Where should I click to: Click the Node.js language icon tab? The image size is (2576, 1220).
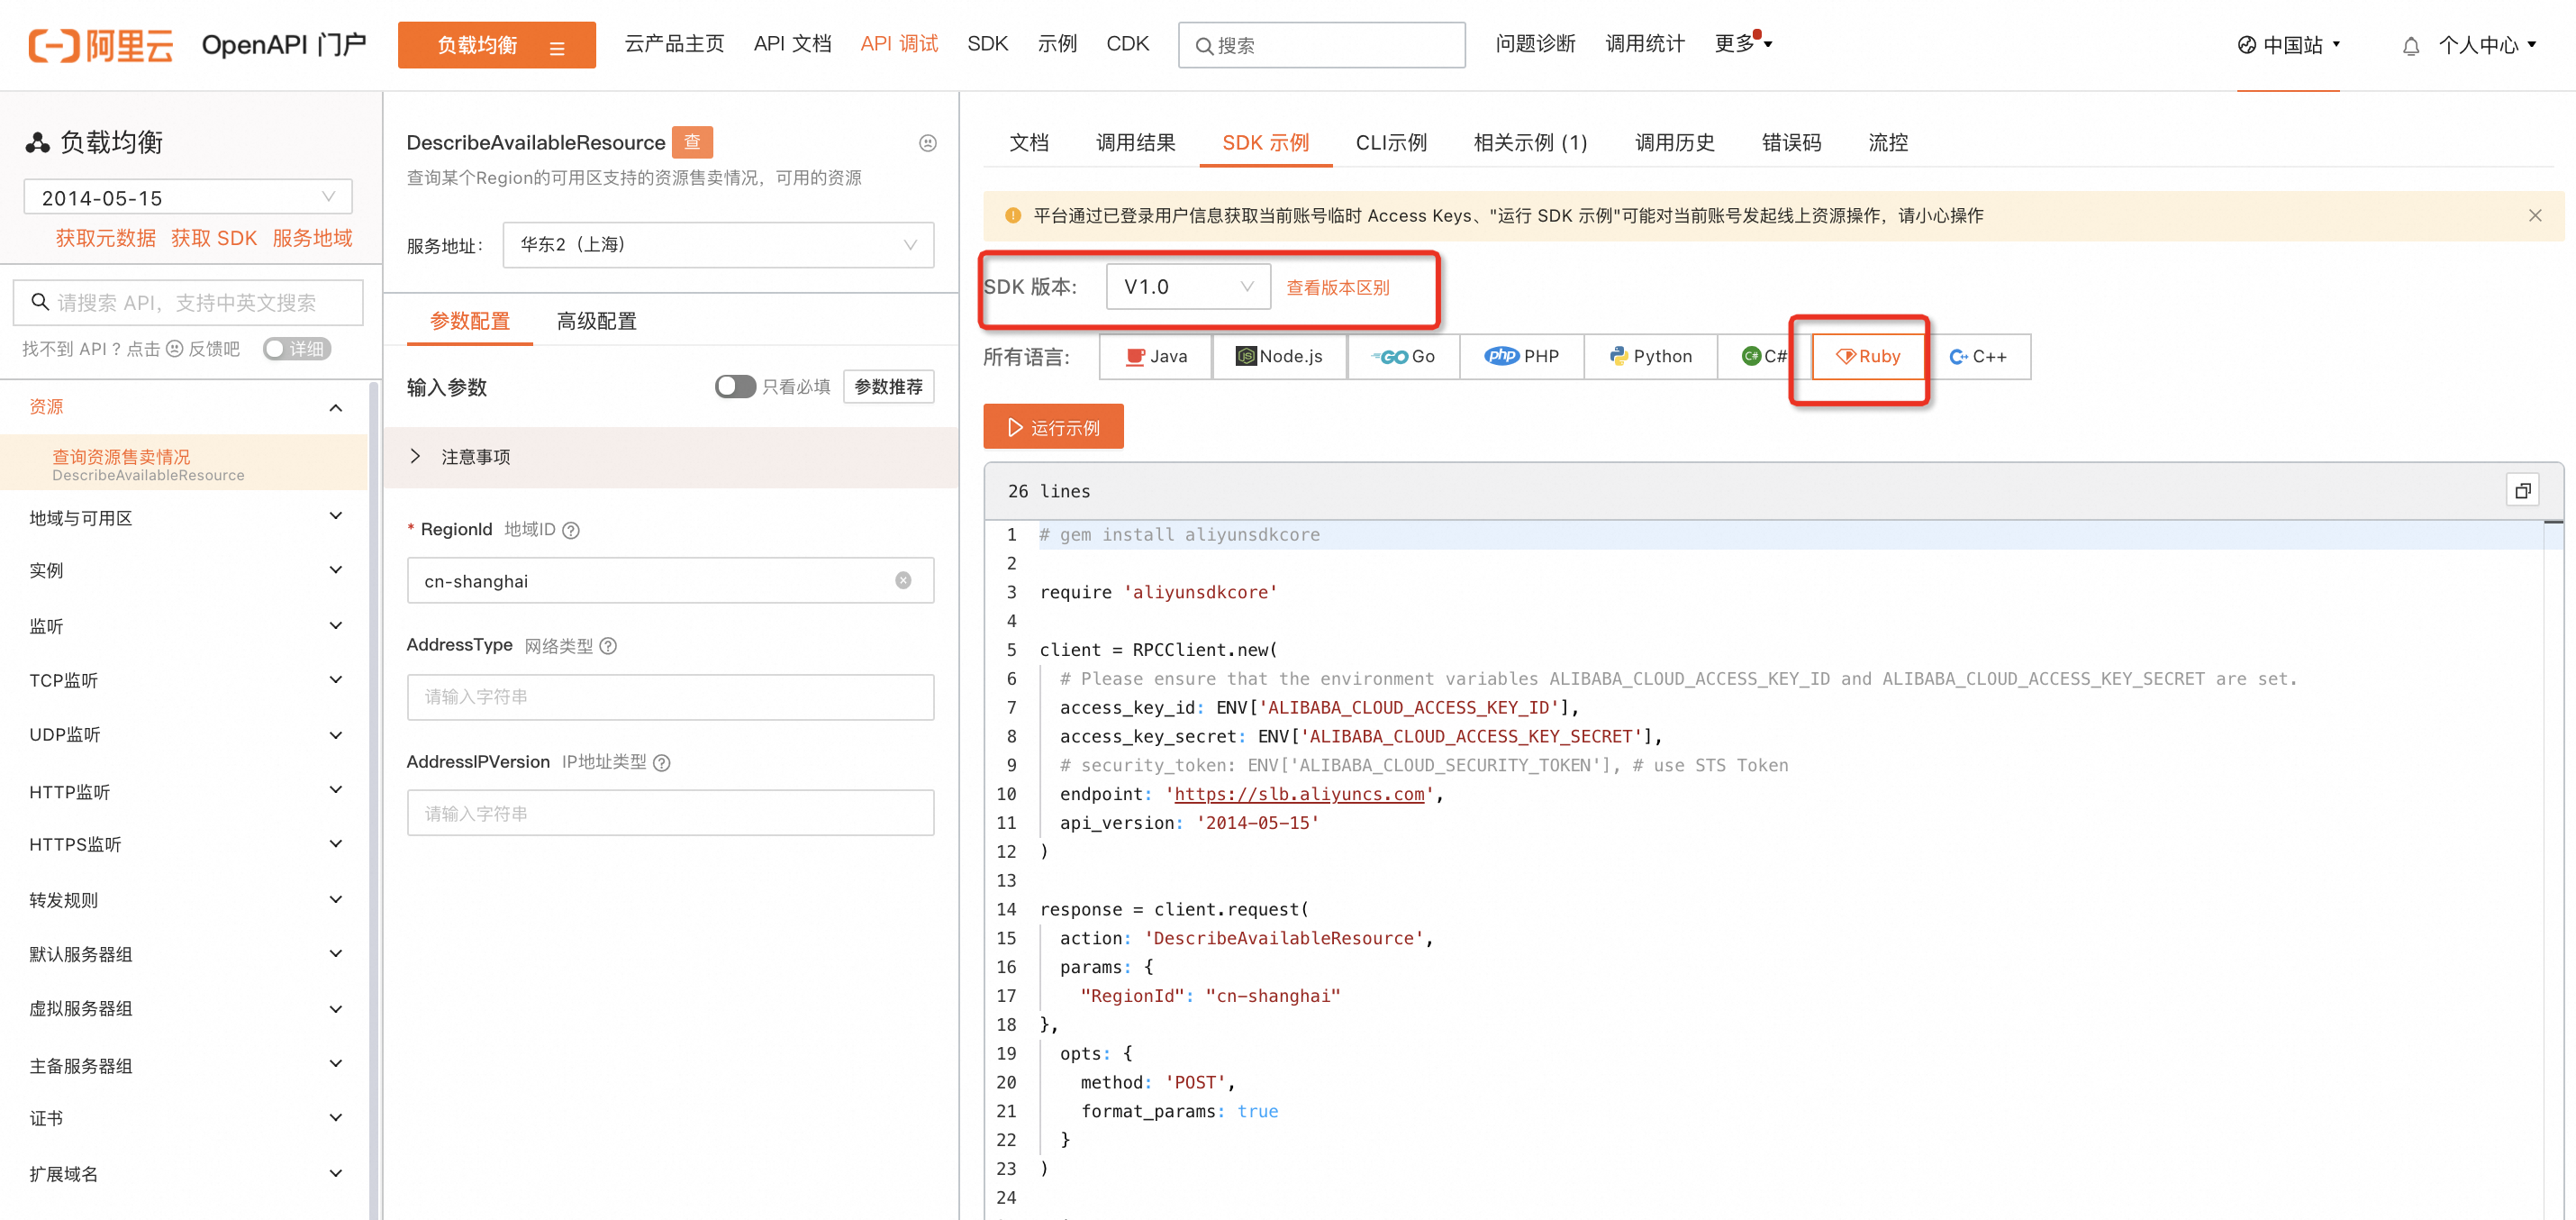[1278, 355]
